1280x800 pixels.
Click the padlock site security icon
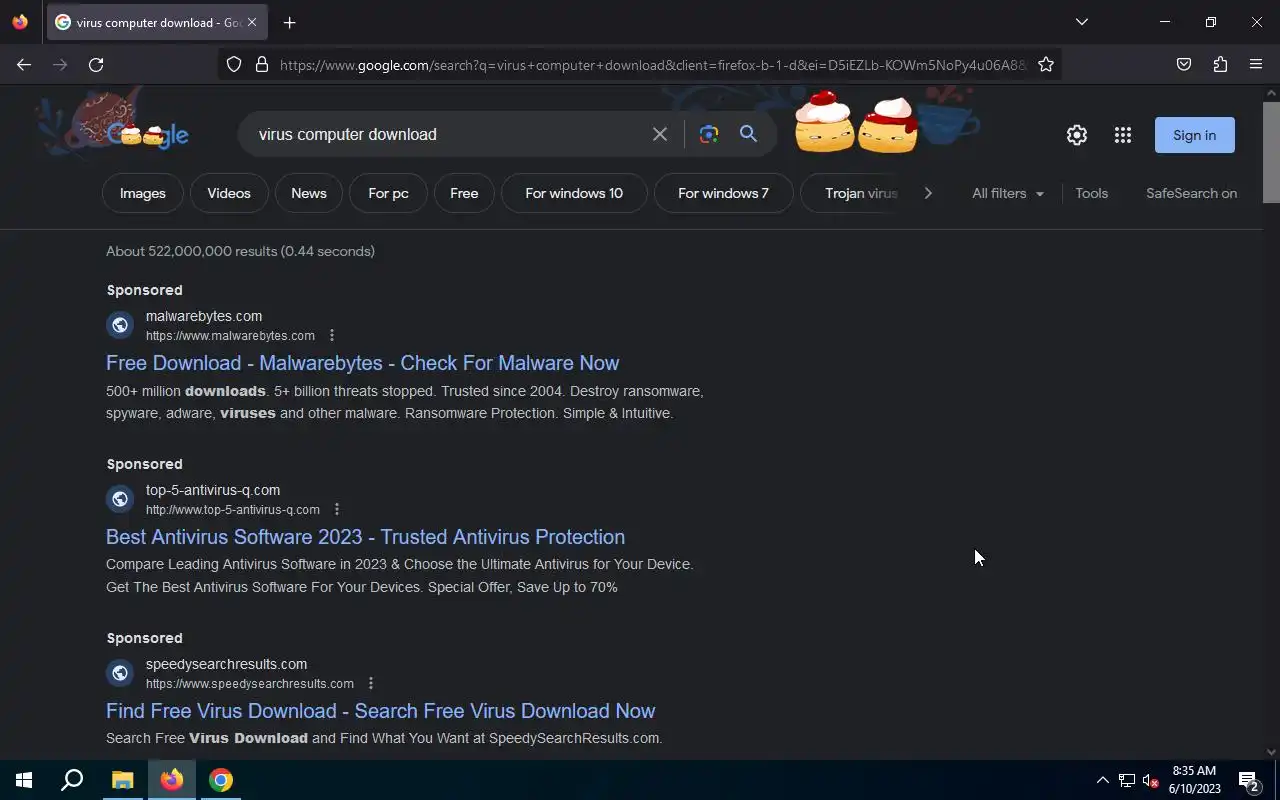click(262, 64)
